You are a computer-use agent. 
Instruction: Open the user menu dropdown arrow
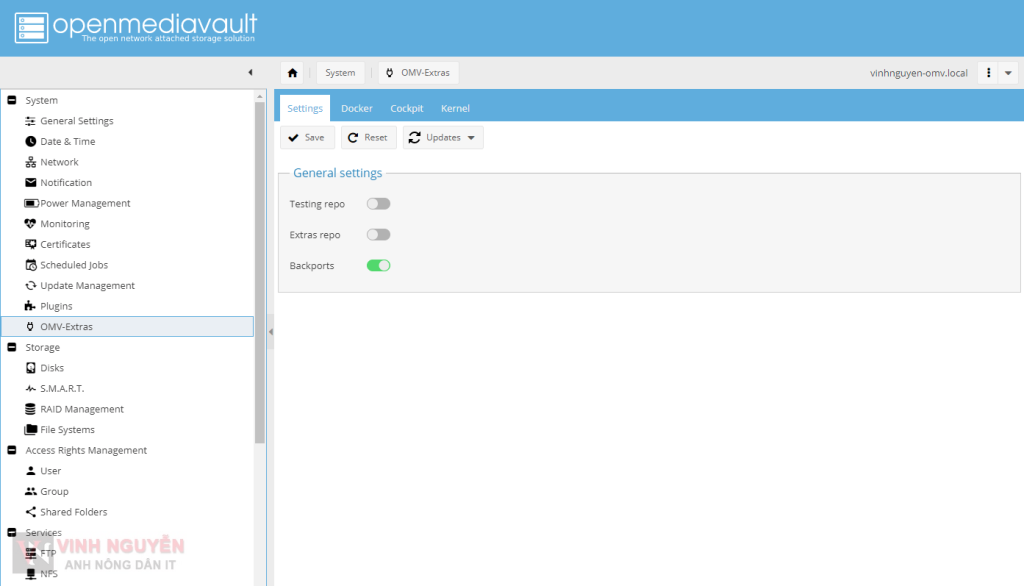point(1008,73)
